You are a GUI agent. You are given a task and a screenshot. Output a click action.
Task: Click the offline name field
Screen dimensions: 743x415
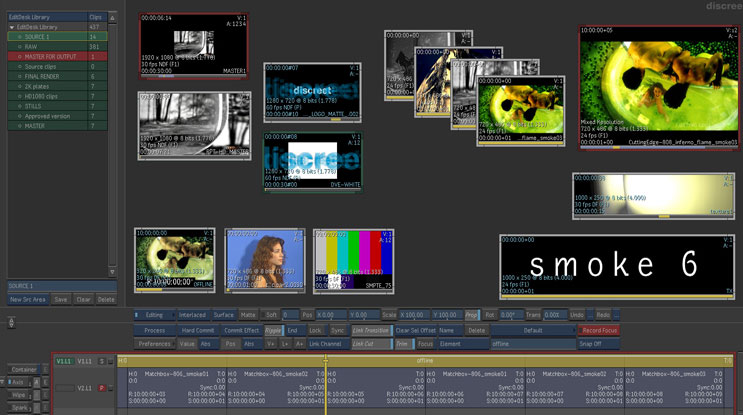[533, 344]
